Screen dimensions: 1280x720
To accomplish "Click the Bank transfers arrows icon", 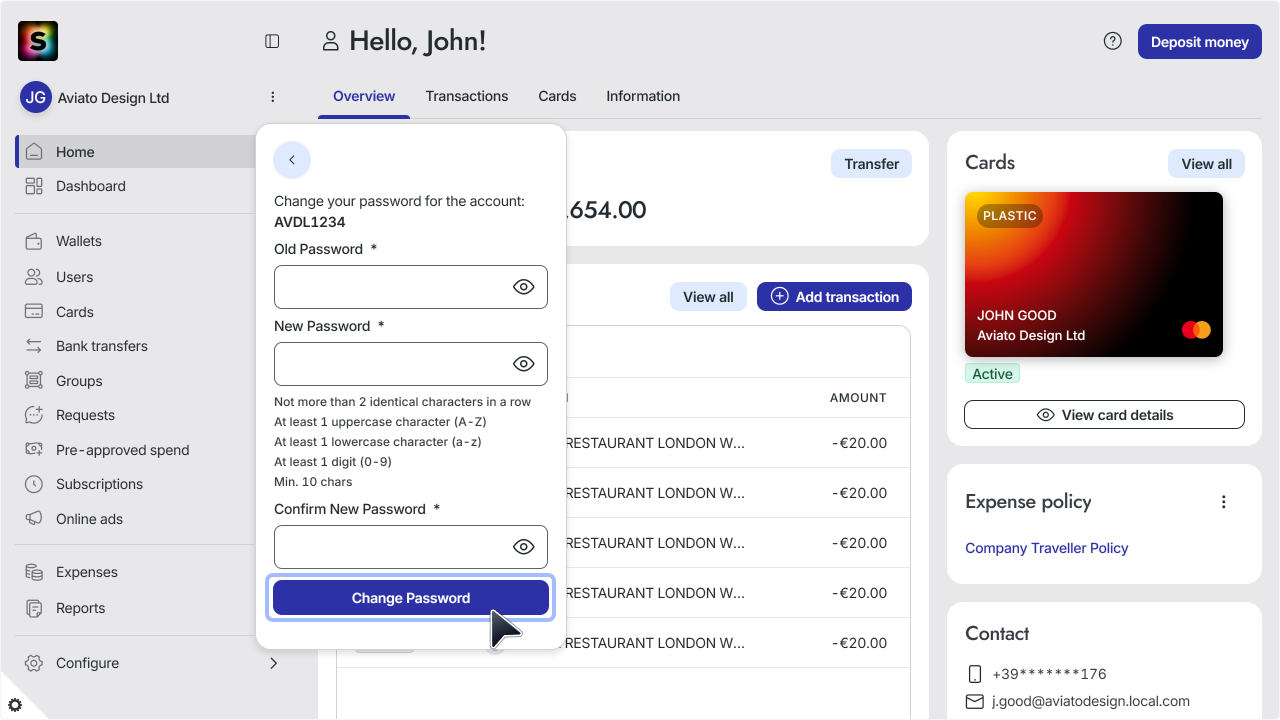I will [x=34, y=346].
